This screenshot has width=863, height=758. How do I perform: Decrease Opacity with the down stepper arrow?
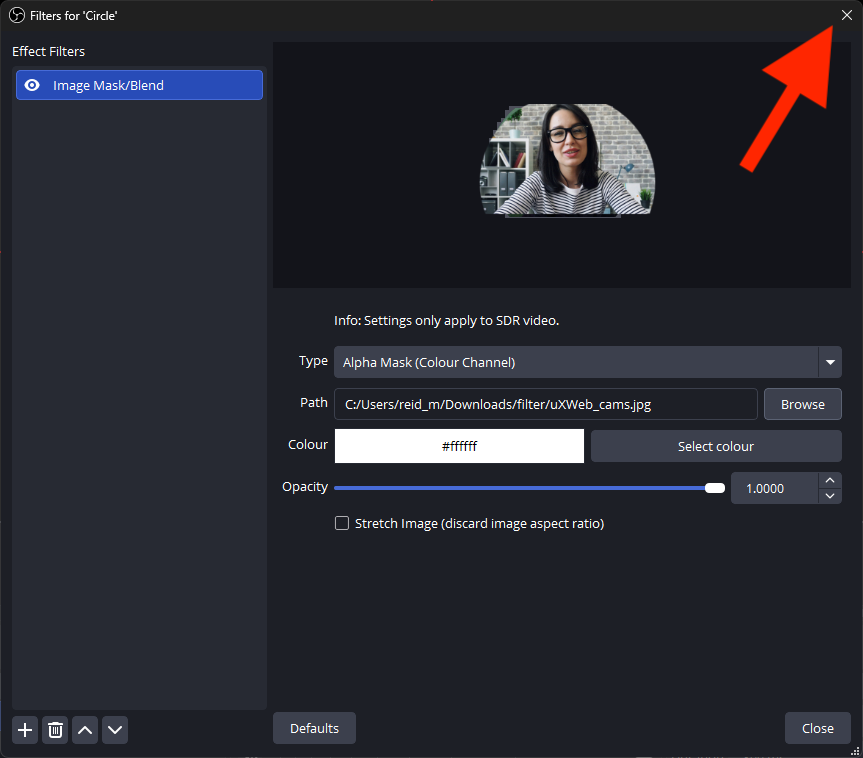point(829,495)
